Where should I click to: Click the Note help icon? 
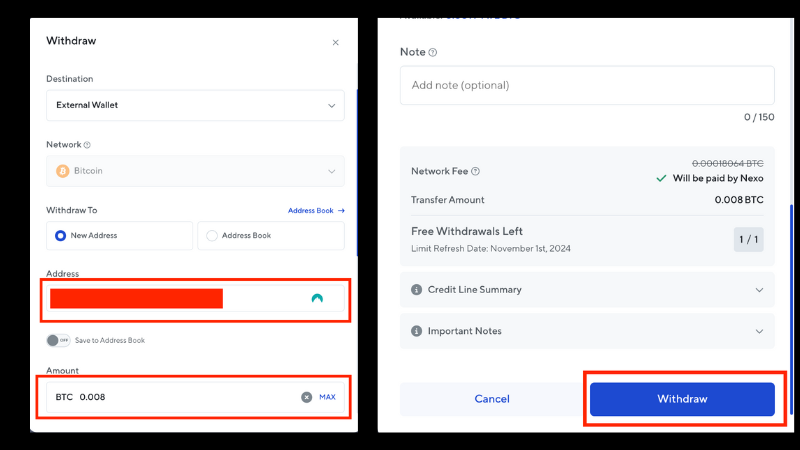click(433, 53)
